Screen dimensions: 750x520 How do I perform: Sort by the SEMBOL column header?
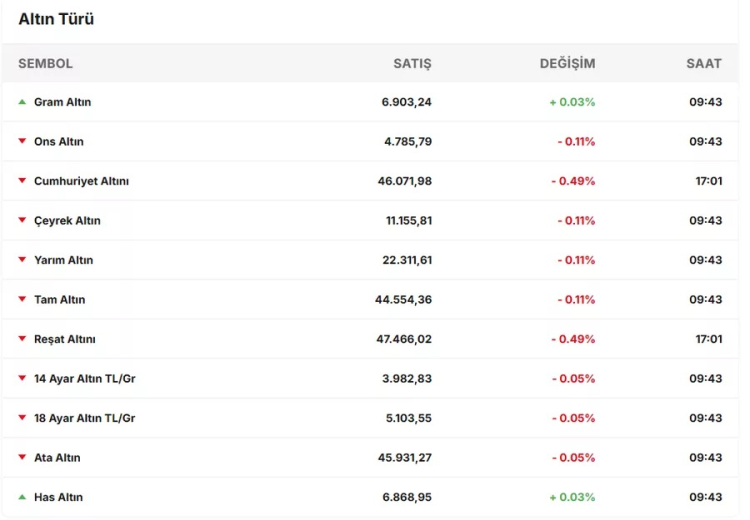[45, 63]
